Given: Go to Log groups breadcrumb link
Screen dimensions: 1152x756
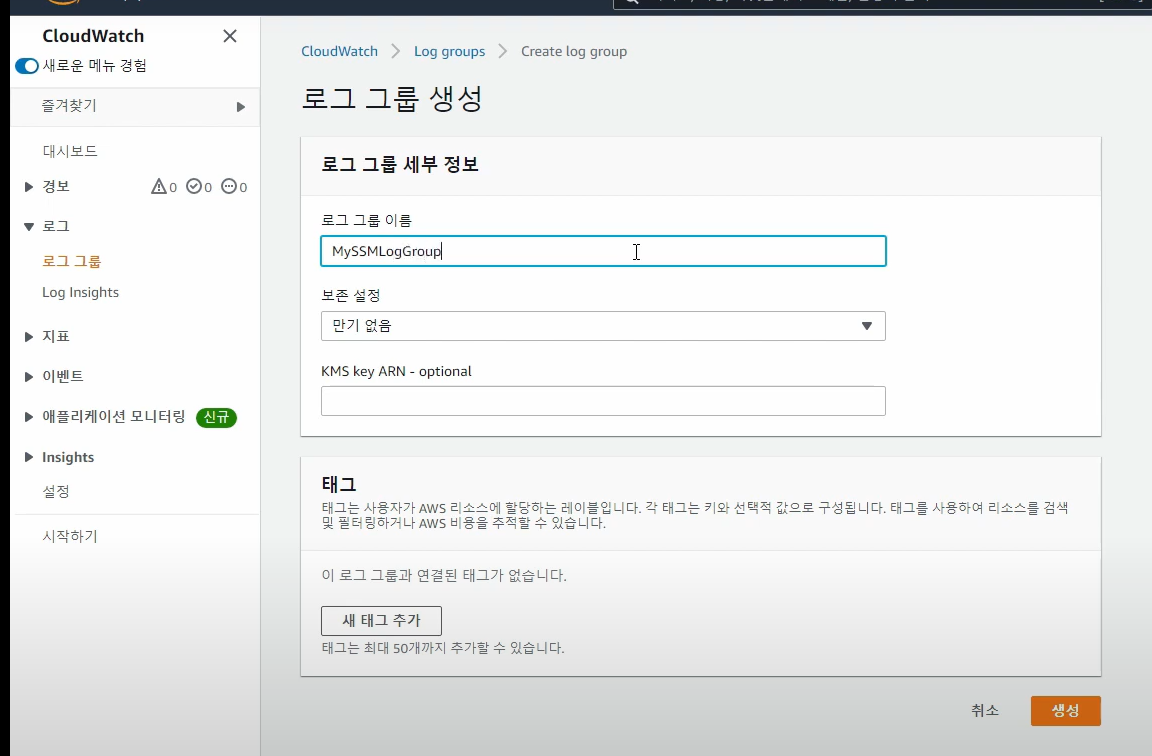Looking at the screenshot, I should [450, 51].
